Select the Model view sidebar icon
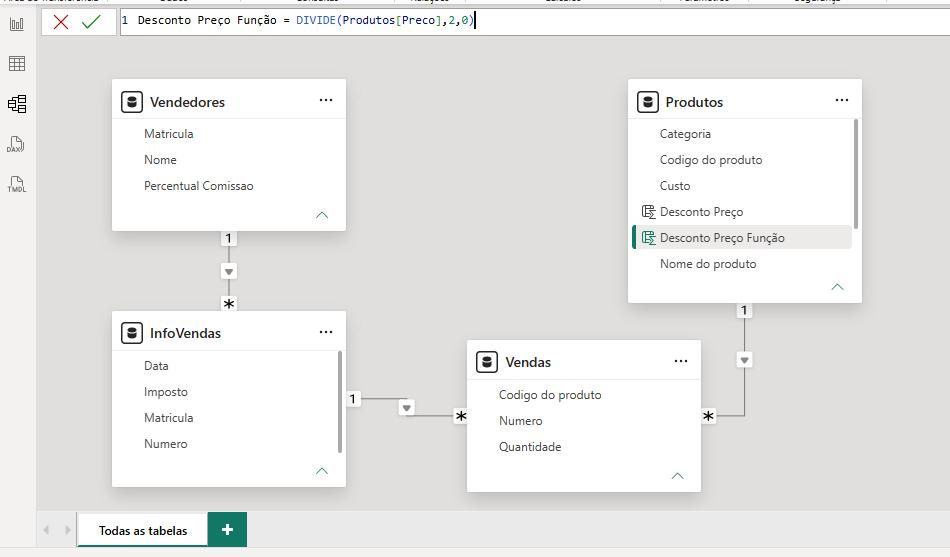The image size is (950, 557). [x=17, y=104]
